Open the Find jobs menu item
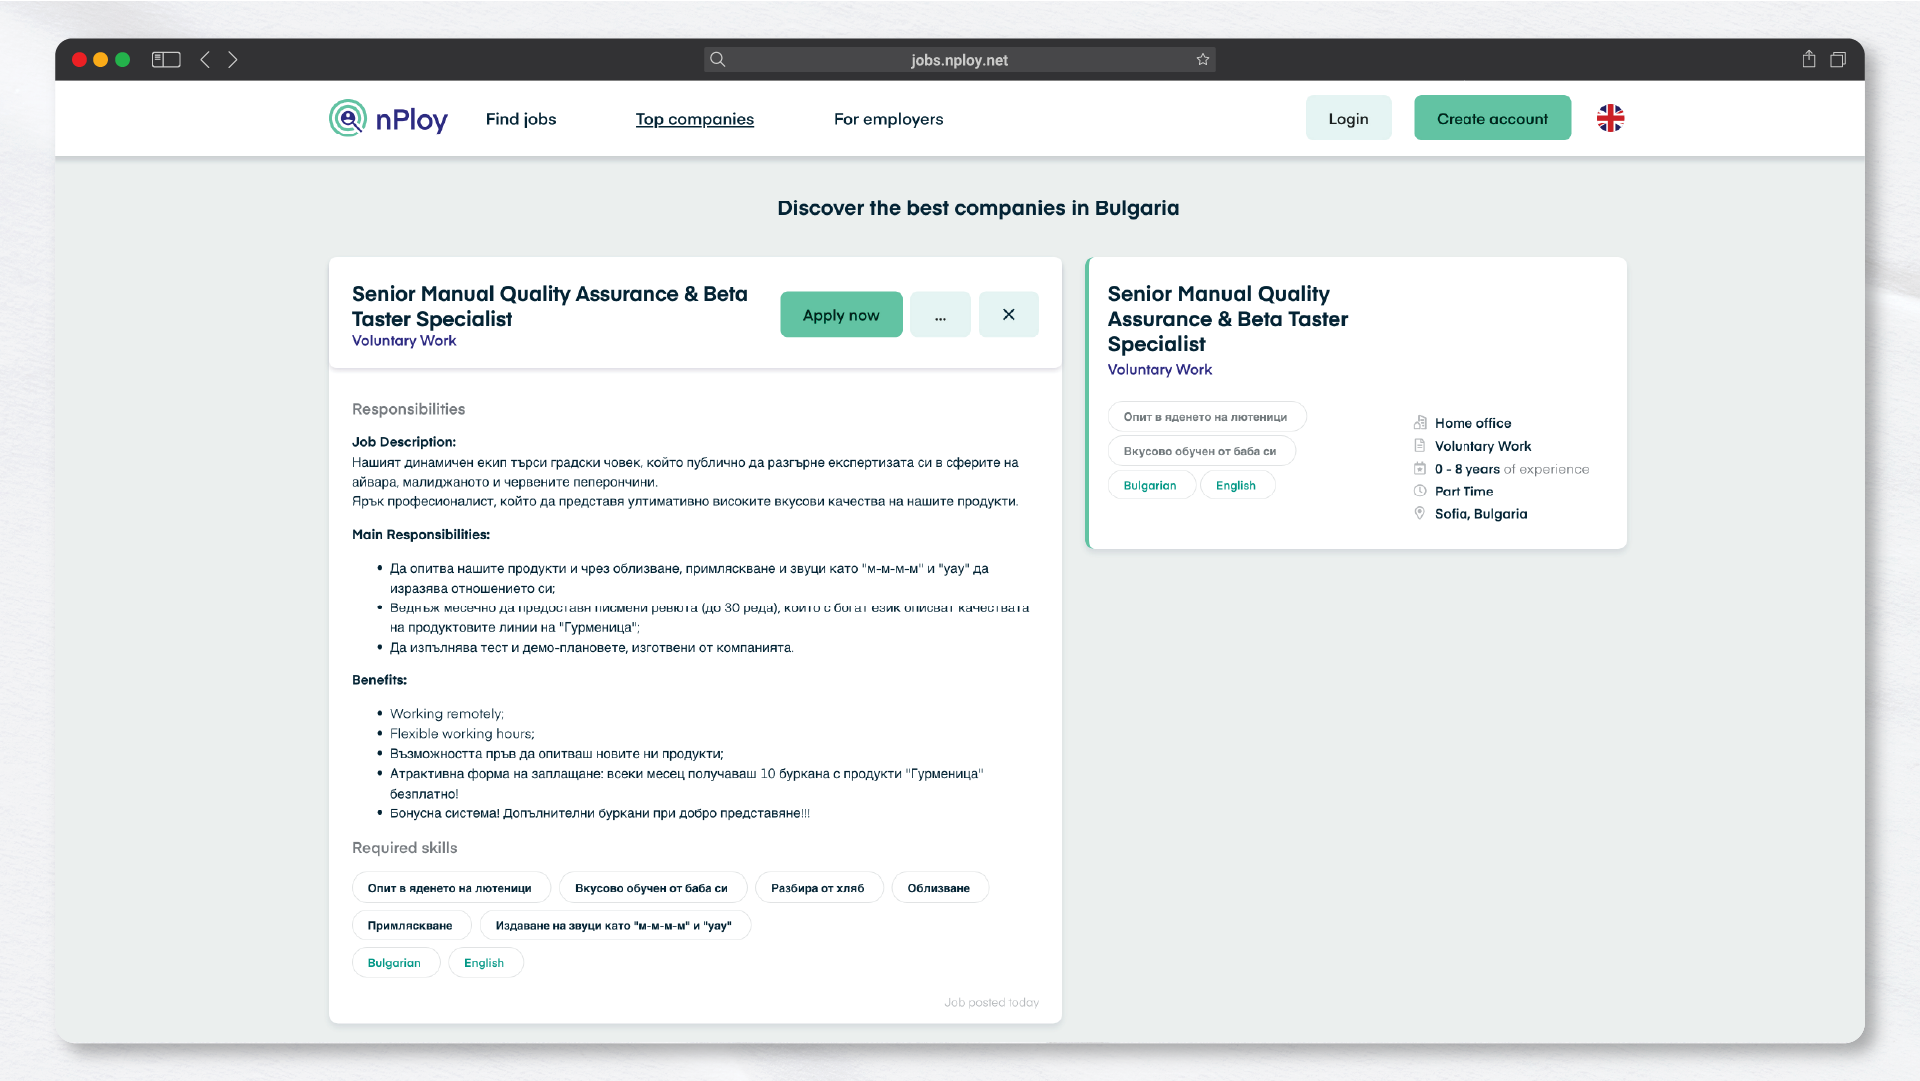Viewport: 1920px width, 1081px height. pyautogui.click(x=521, y=119)
